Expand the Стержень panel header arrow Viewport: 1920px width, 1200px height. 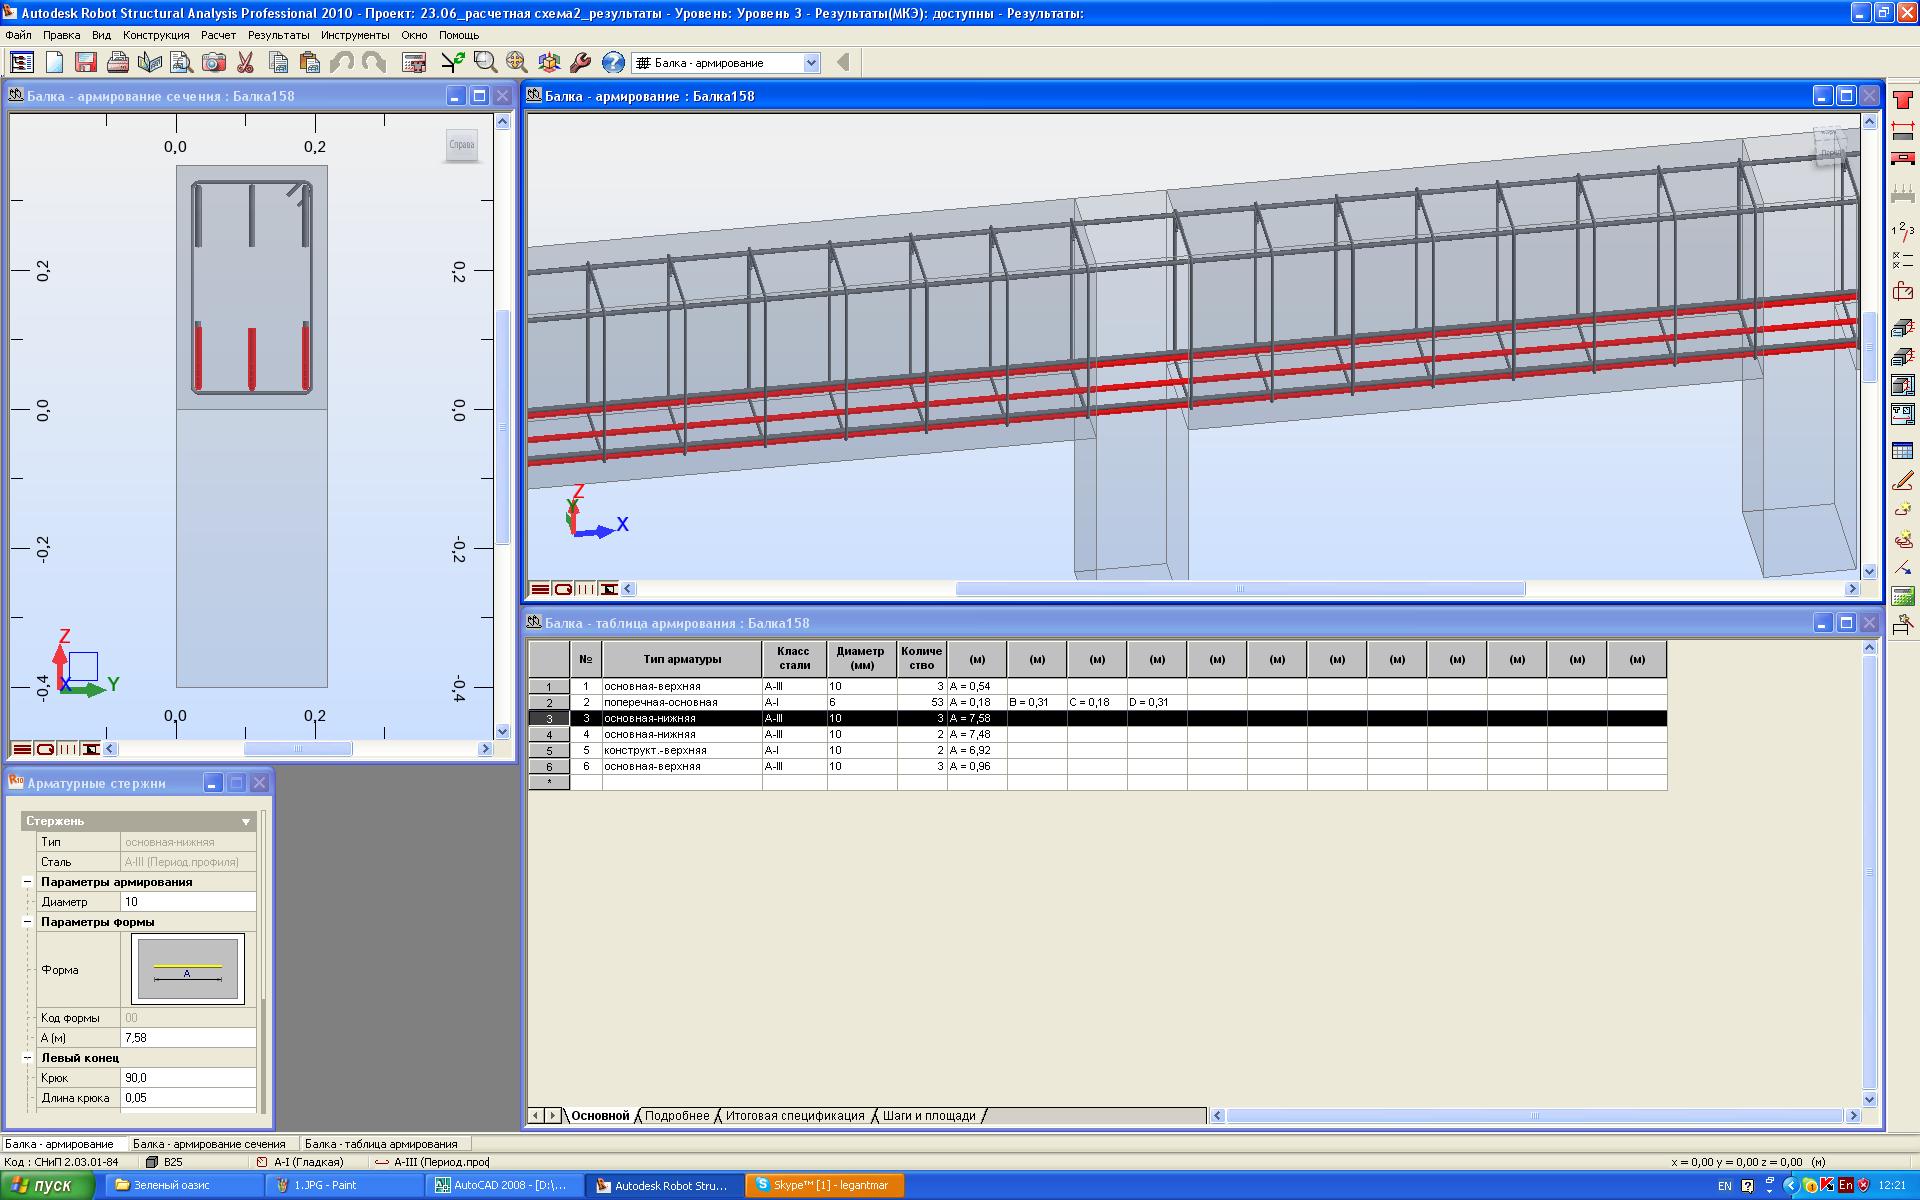pyautogui.click(x=246, y=822)
